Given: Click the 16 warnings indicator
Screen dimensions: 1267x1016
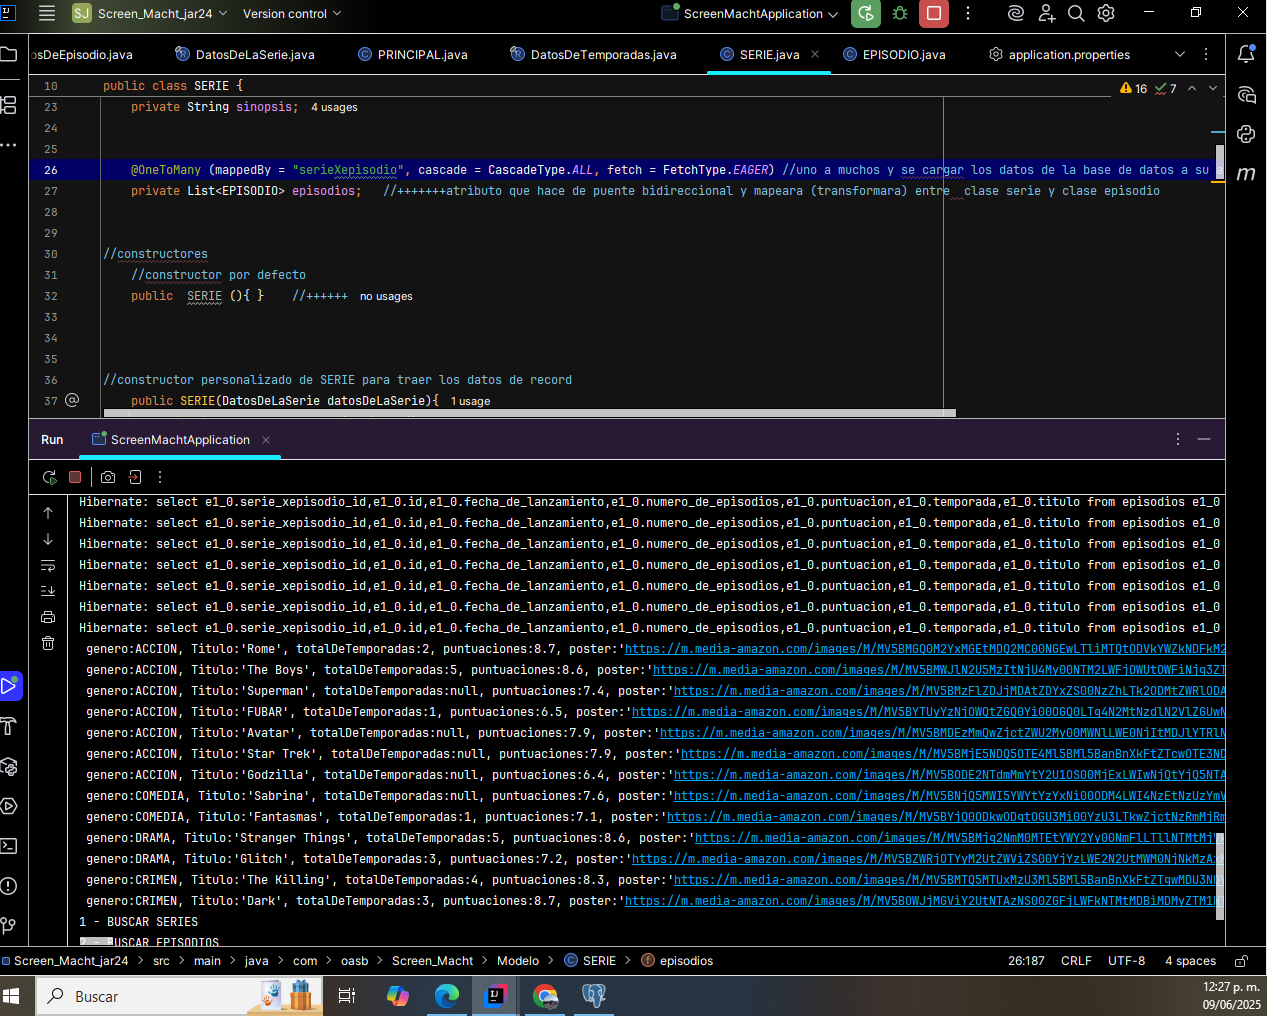Looking at the screenshot, I should pyautogui.click(x=1134, y=88).
